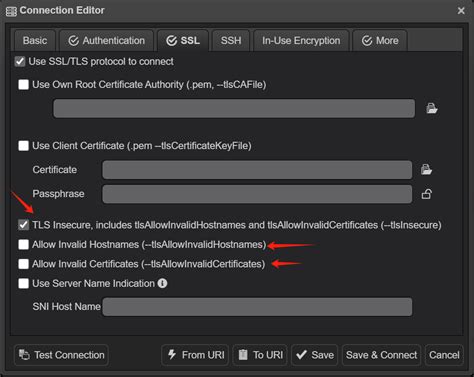This screenshot has width=474, height=377.
Task: Click the Passphrase label text
Action: click(x=58, y=194)
